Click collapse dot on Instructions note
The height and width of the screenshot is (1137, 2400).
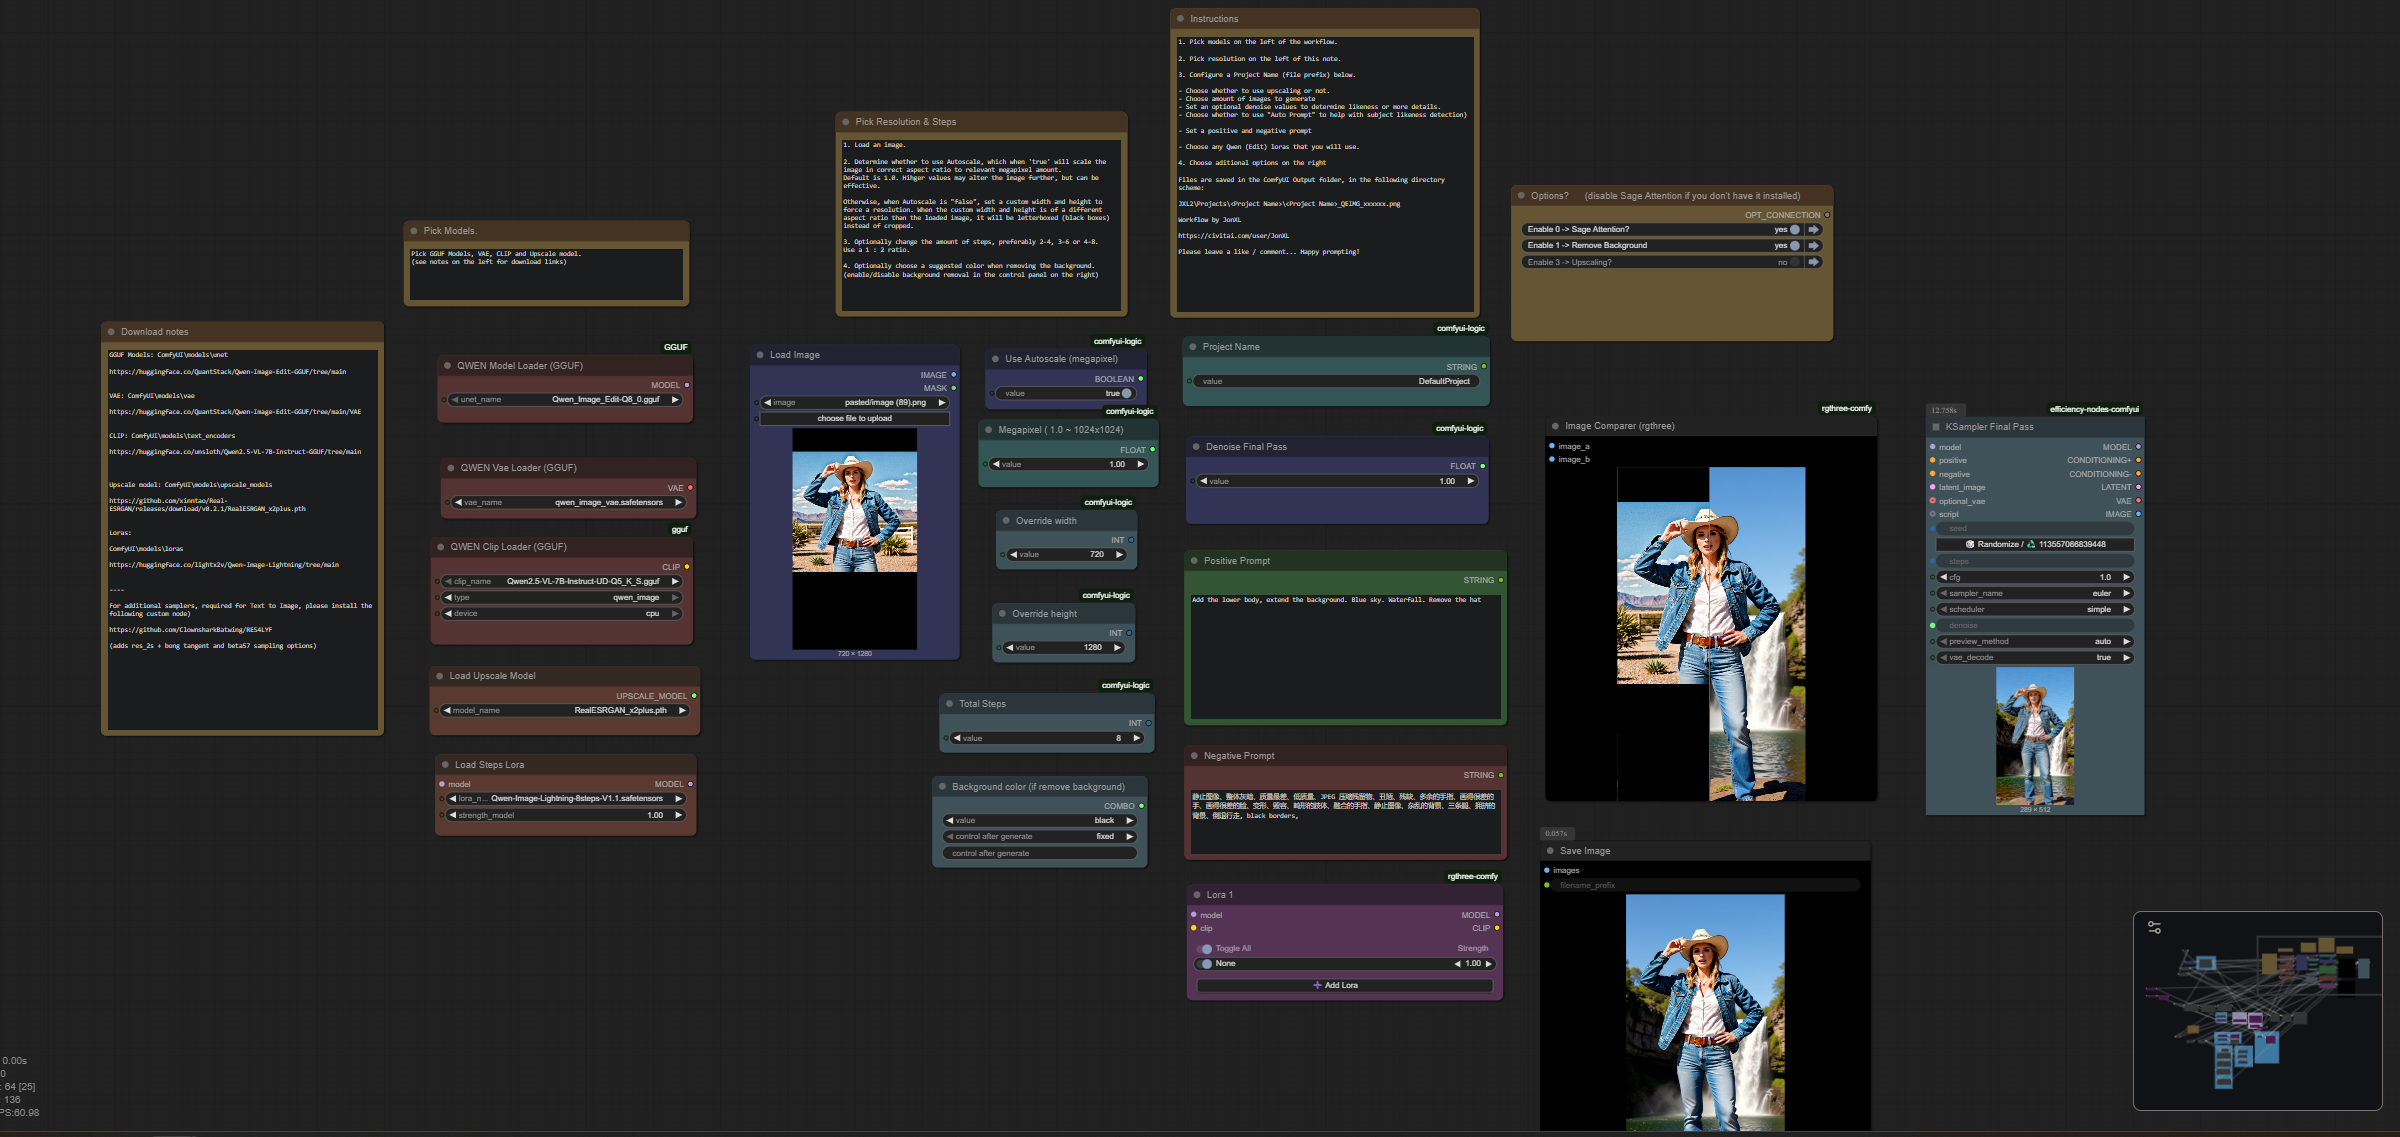1180,19
